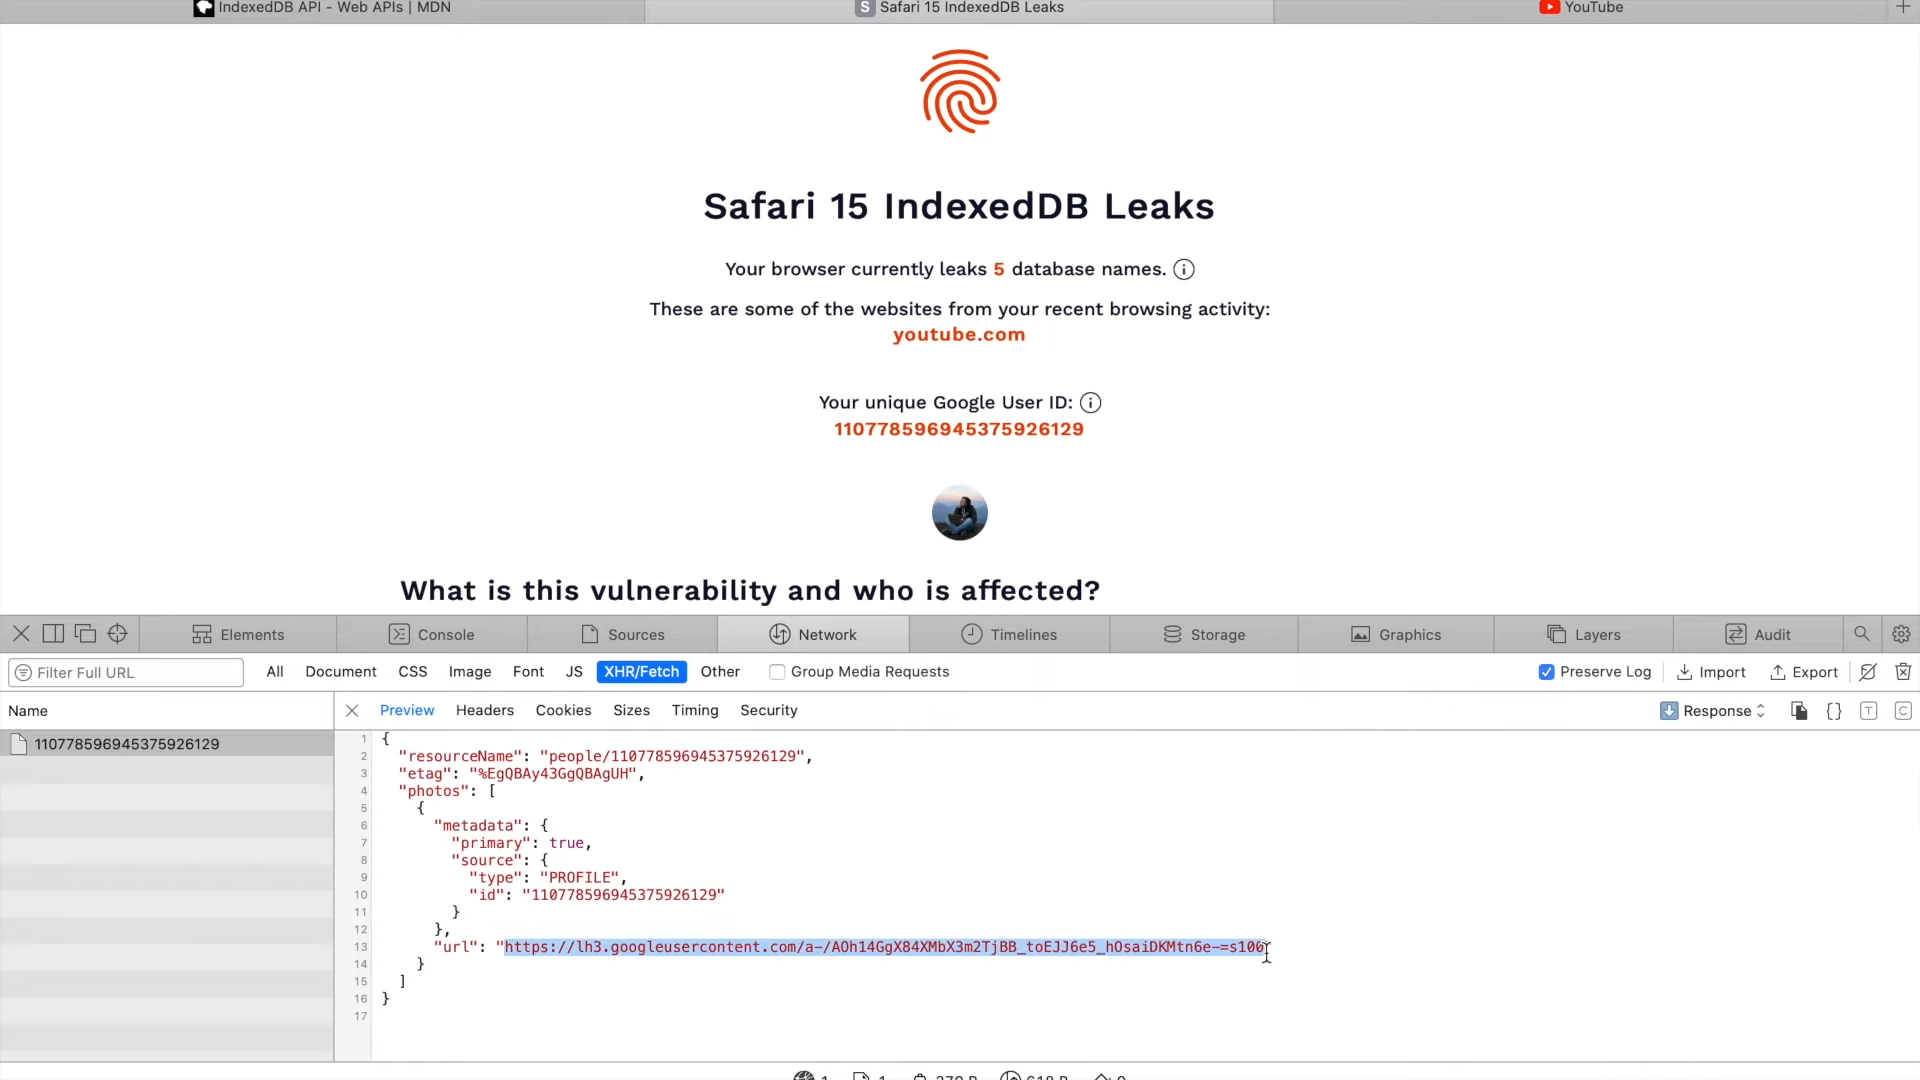
Task: Select the Preview tab in inspector
Action: point(407,709)
